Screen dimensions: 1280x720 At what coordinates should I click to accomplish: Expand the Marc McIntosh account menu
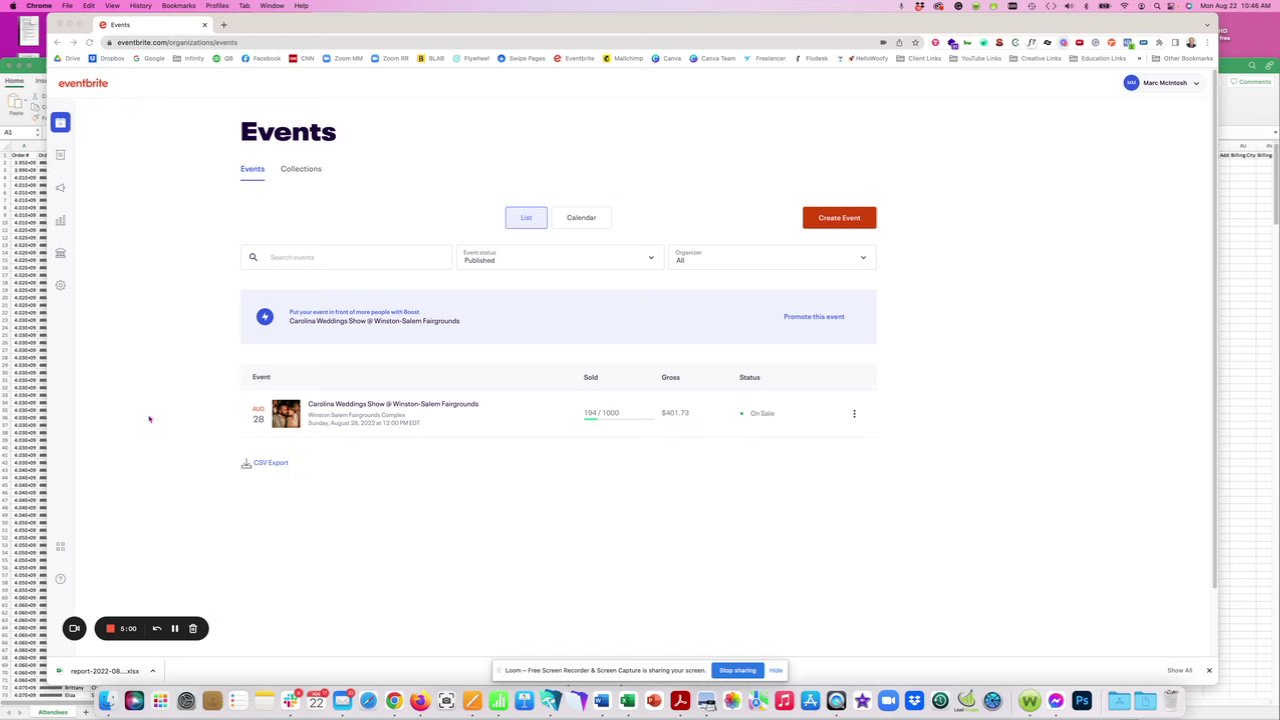(1161, 83)
